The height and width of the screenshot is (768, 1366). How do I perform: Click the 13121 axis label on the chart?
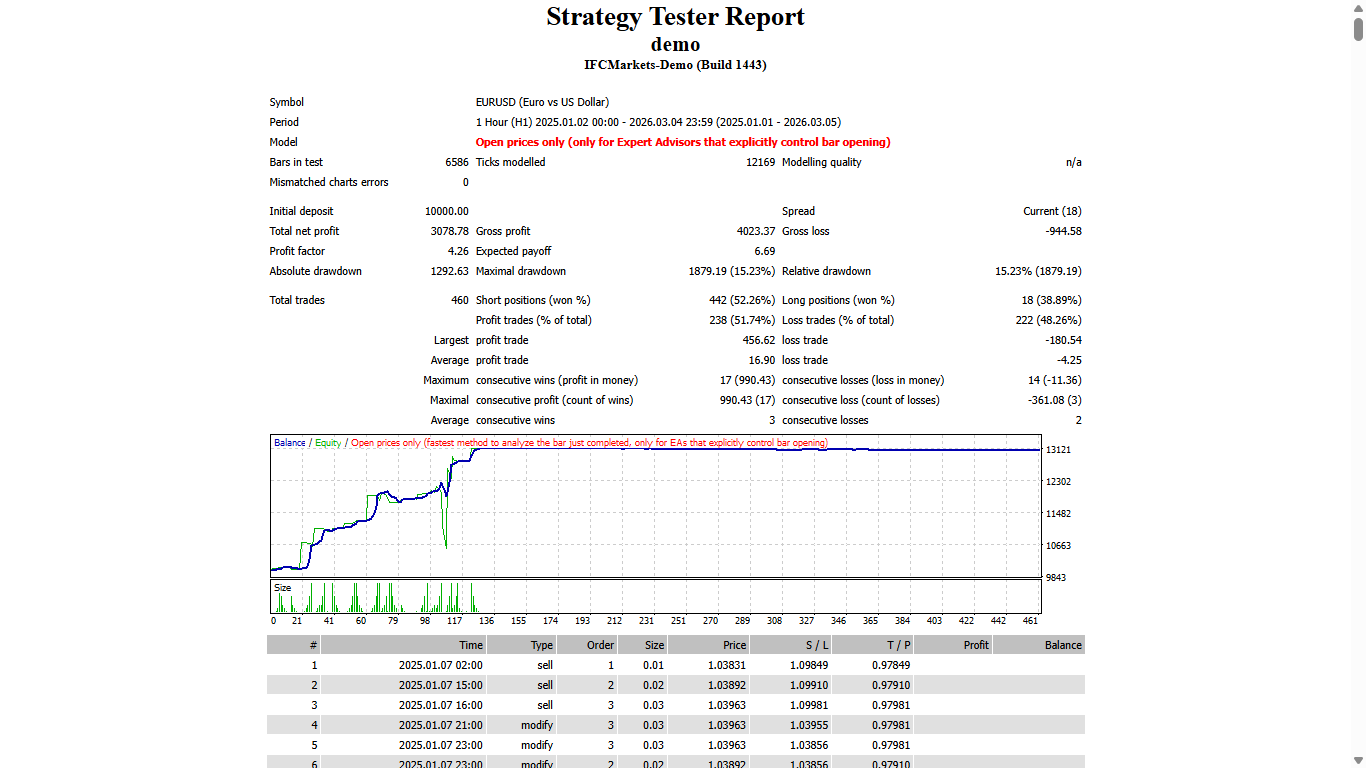click(x=1058, y=450)
